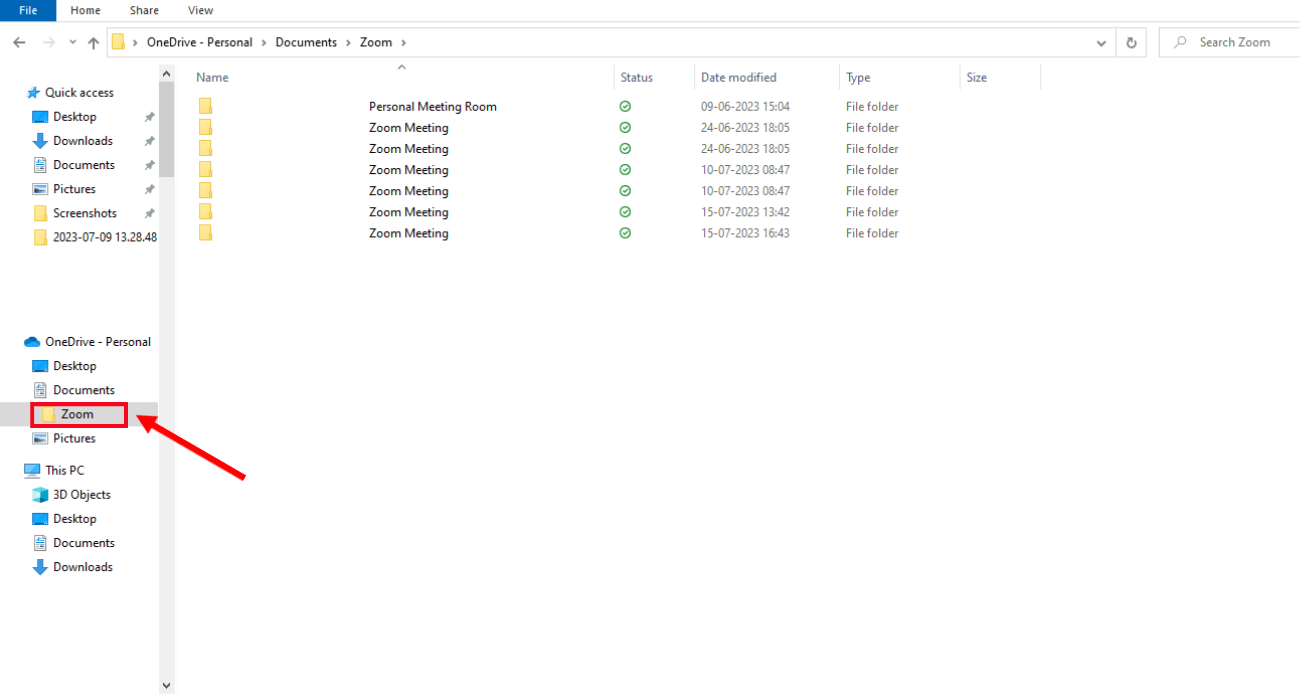Click the Quick access label

(x=79, y=92)
